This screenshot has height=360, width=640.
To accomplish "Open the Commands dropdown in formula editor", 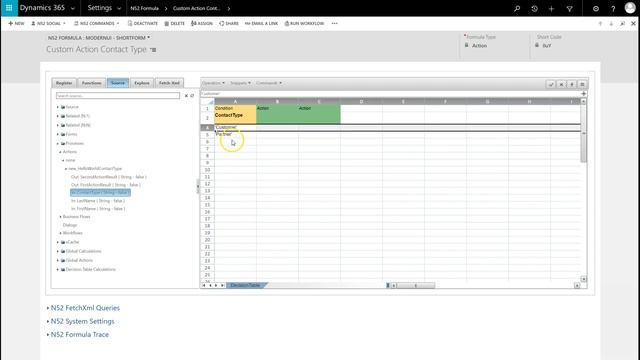I will (x=269, y=83).
